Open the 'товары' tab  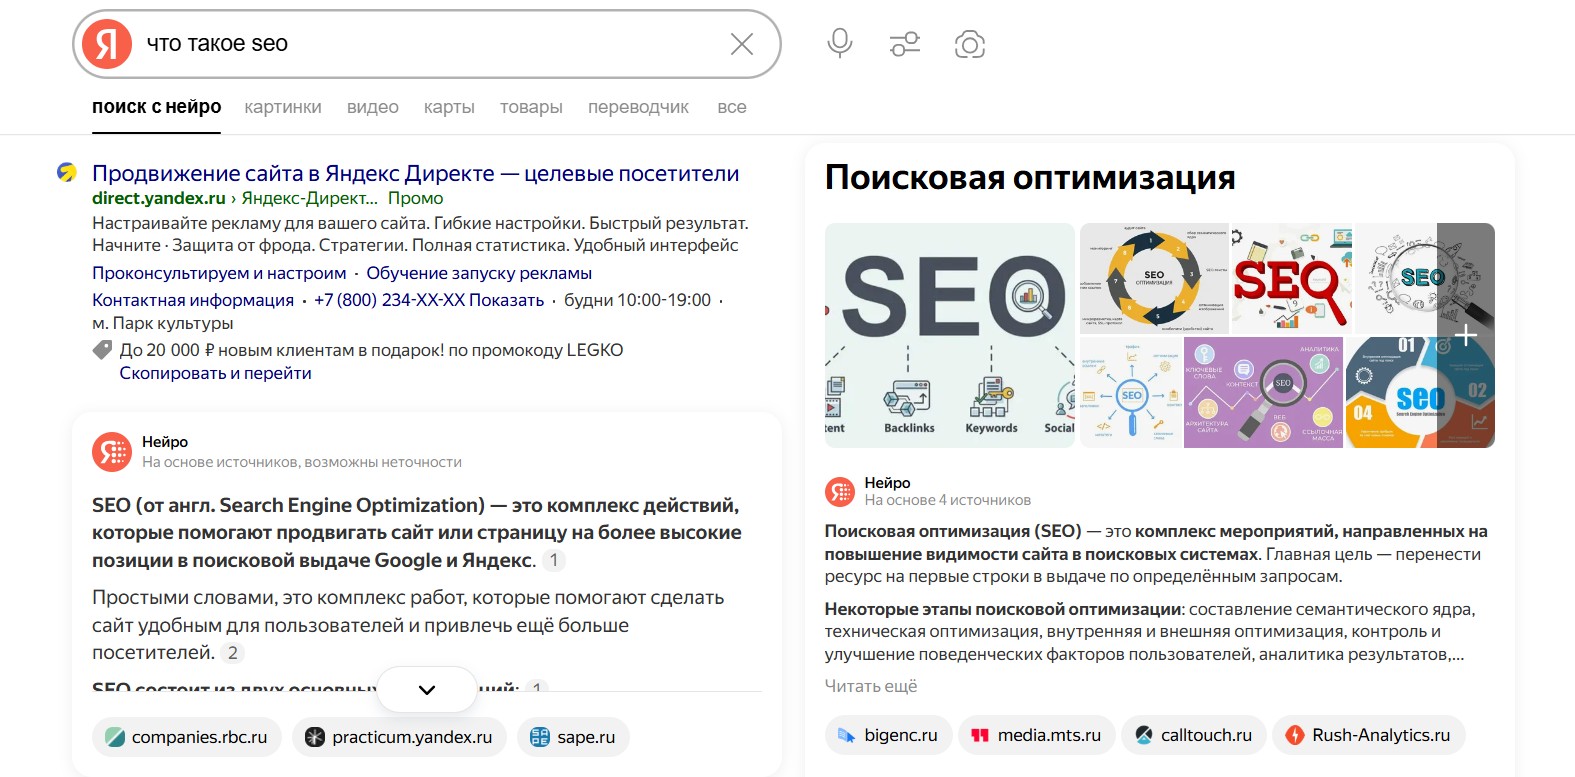(531, 107)
